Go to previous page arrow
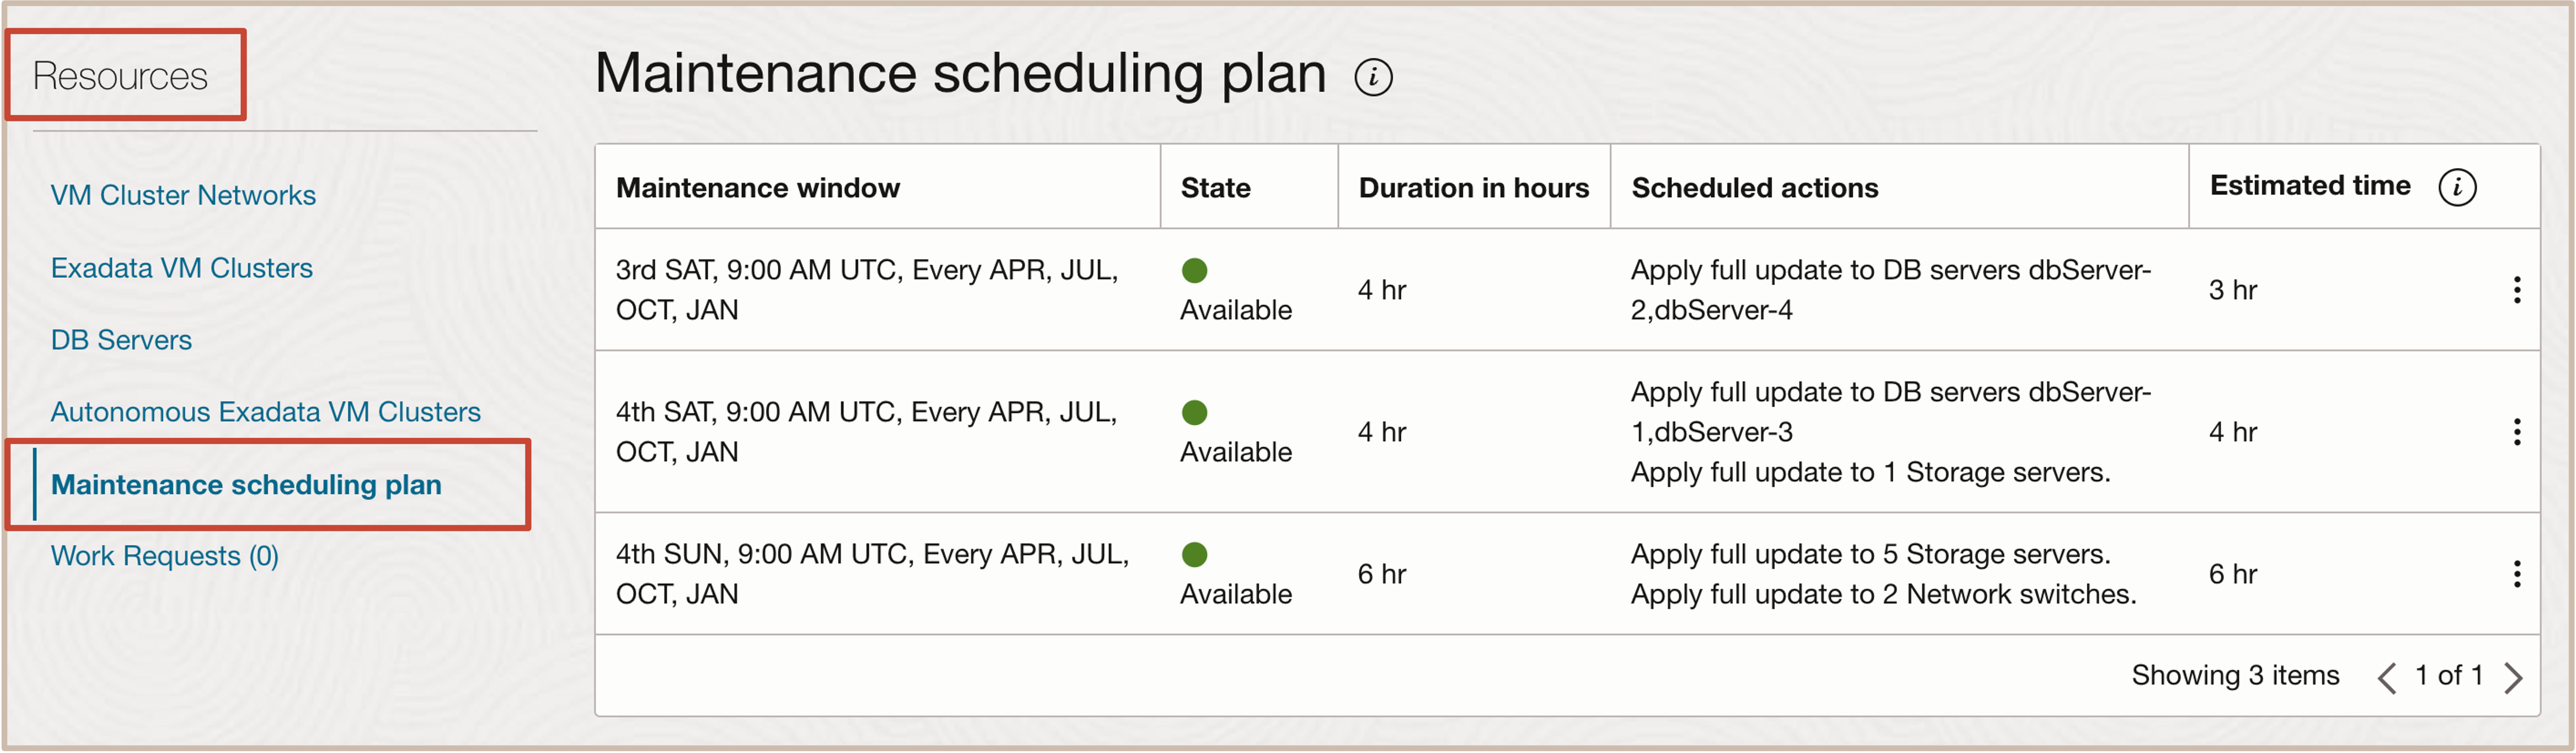 click(2387, 677)
